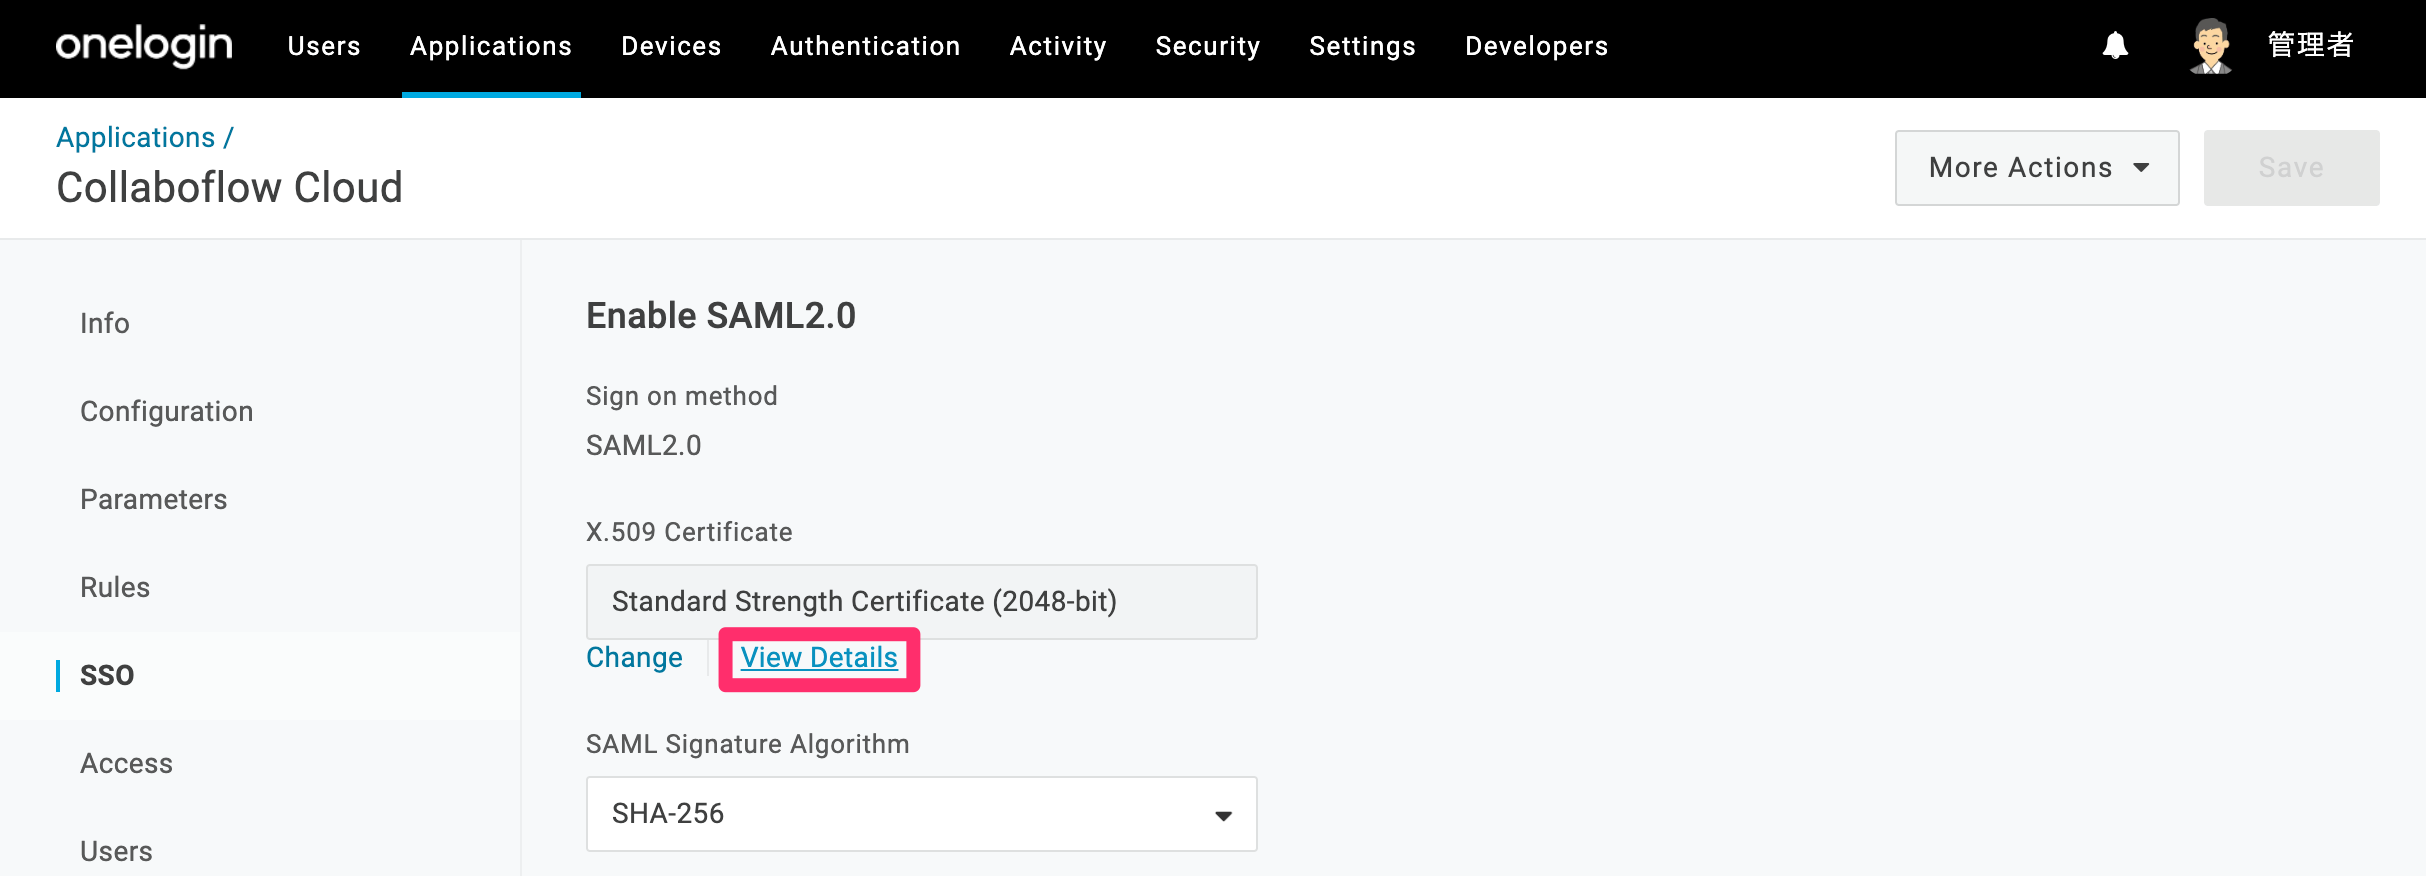Open the Activity menu

tap(1058, 46)
